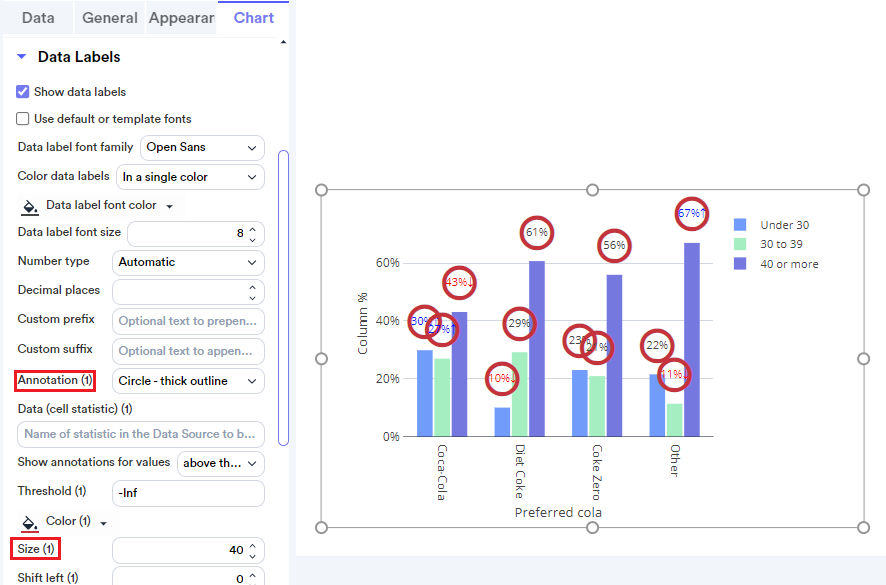Click the Under 30 legend swatch

click(x=740, y=224)
